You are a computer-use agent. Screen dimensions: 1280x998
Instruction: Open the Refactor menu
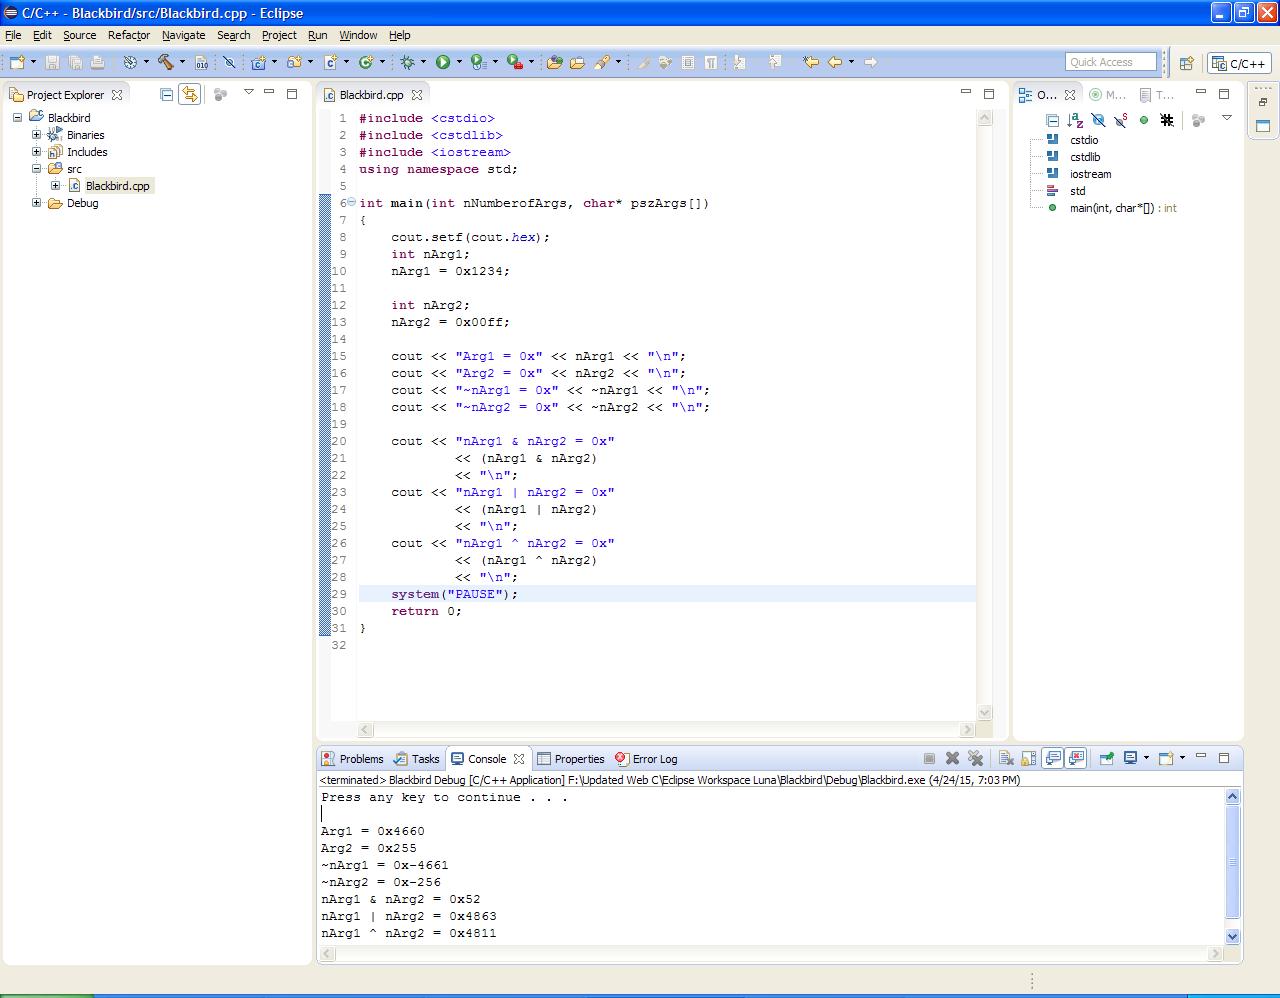(x=128, y=35)
